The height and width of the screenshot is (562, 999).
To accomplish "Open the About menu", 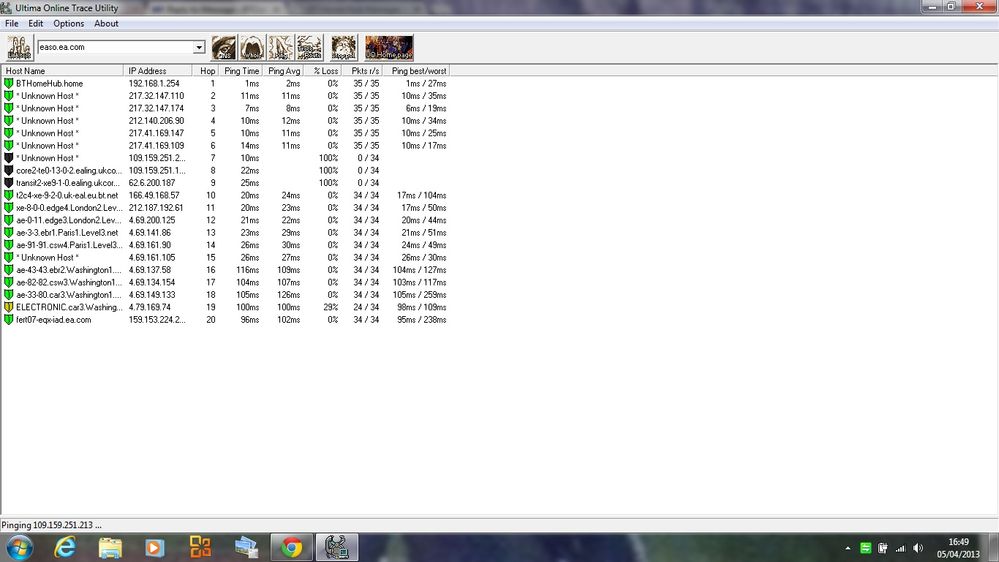I will (x=106, y=24).
